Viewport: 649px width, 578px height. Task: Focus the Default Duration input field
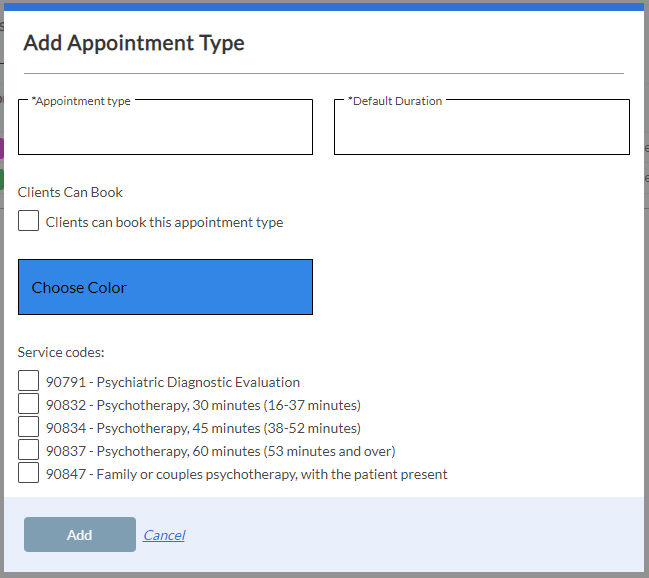pos(481,129)
